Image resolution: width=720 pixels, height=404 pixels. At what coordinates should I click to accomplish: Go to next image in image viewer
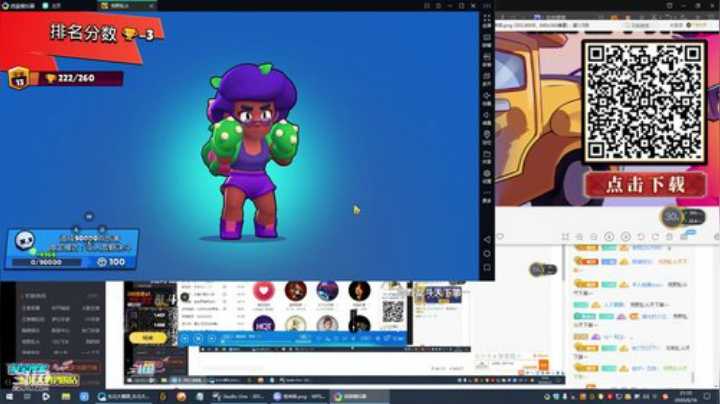[x=625, y=236]
